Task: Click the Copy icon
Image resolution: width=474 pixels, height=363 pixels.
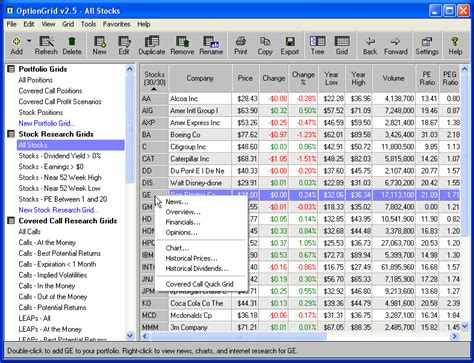Action: click(x=265, y=41)
